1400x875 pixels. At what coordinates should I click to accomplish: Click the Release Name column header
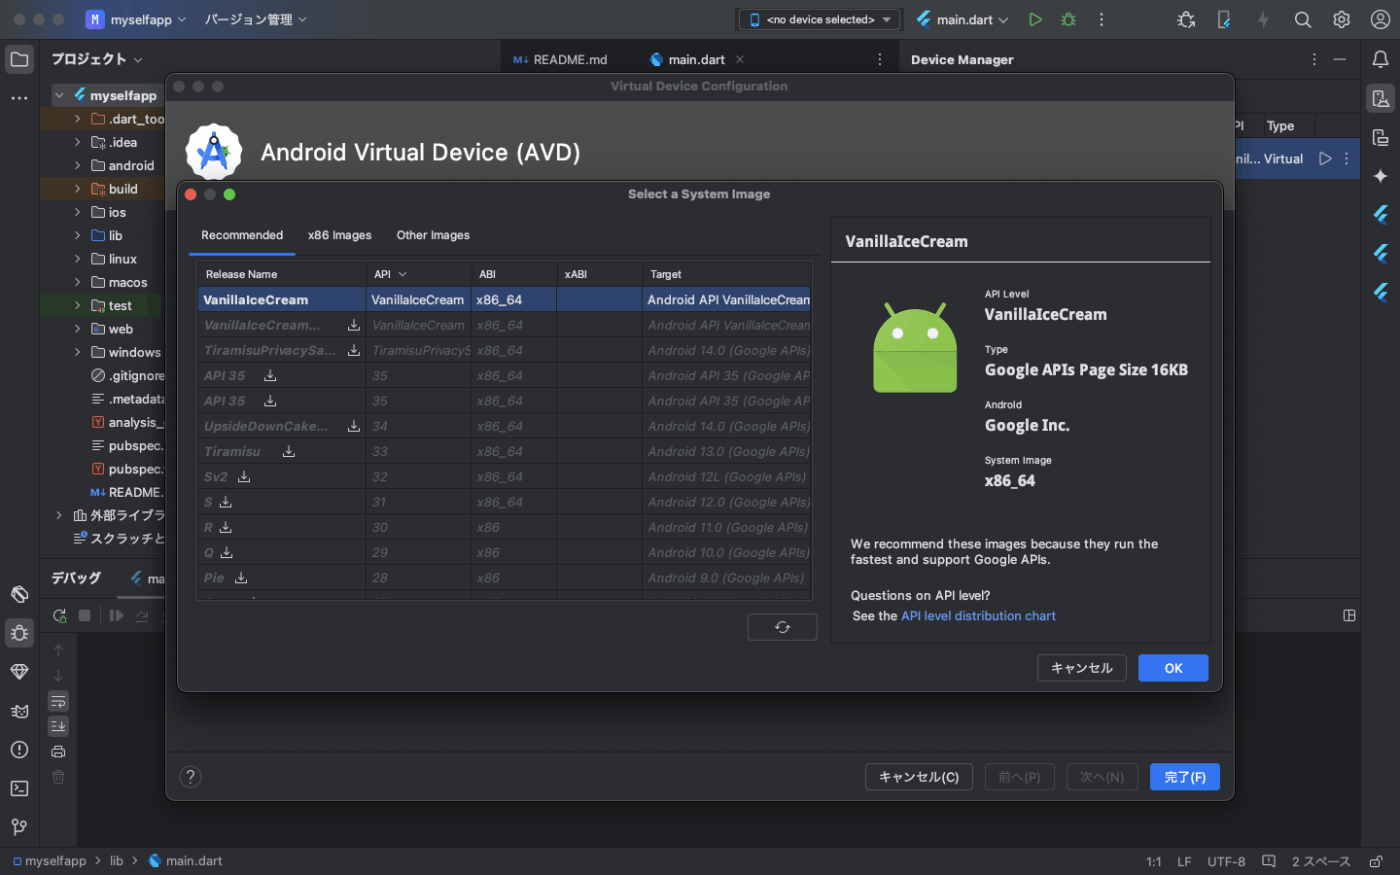click(x=282, y=274)
